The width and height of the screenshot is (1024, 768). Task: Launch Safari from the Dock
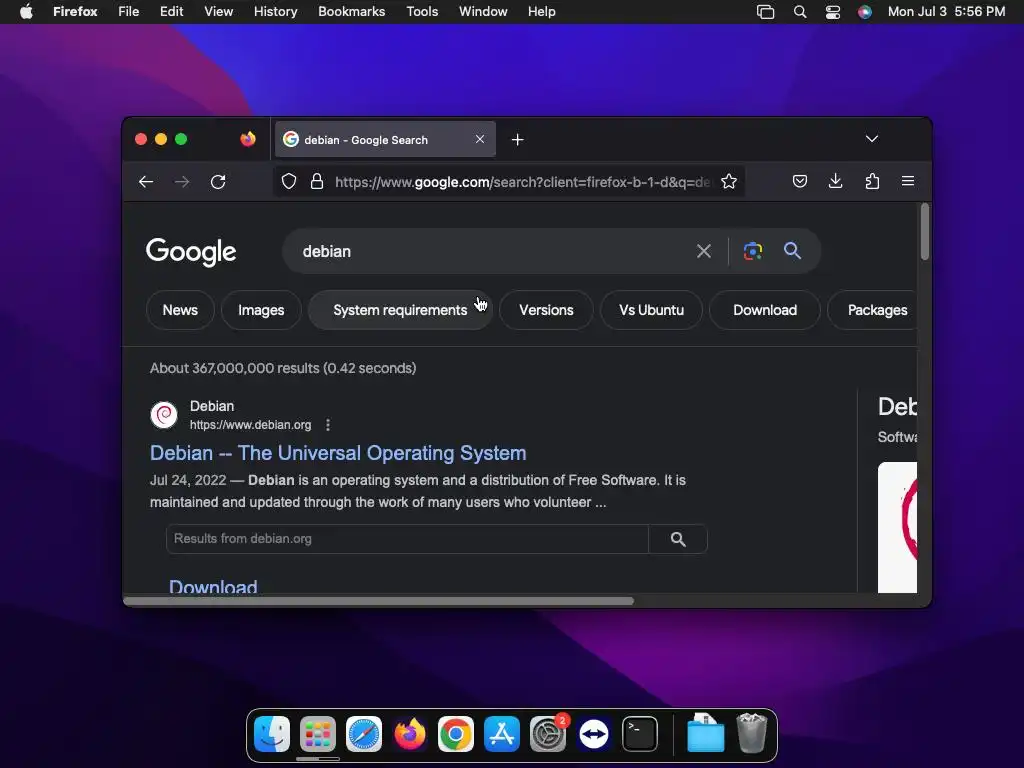pos(364,734)
